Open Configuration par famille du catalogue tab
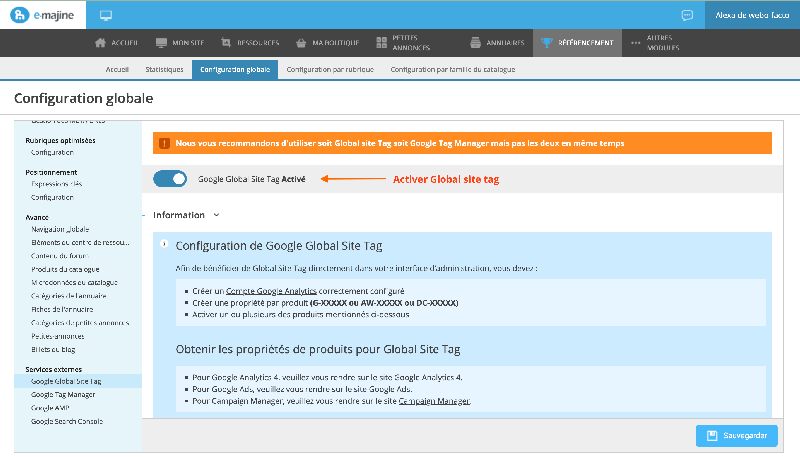Screen dimensions: 800x457 (453, 69)
